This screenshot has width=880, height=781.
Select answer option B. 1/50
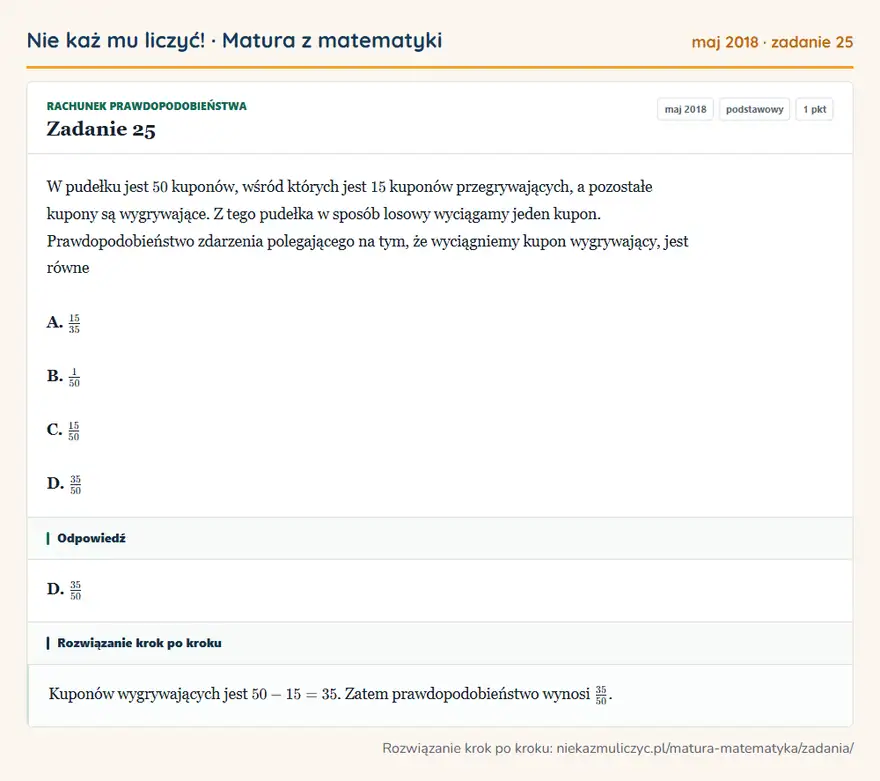click(x=63, y=376)
